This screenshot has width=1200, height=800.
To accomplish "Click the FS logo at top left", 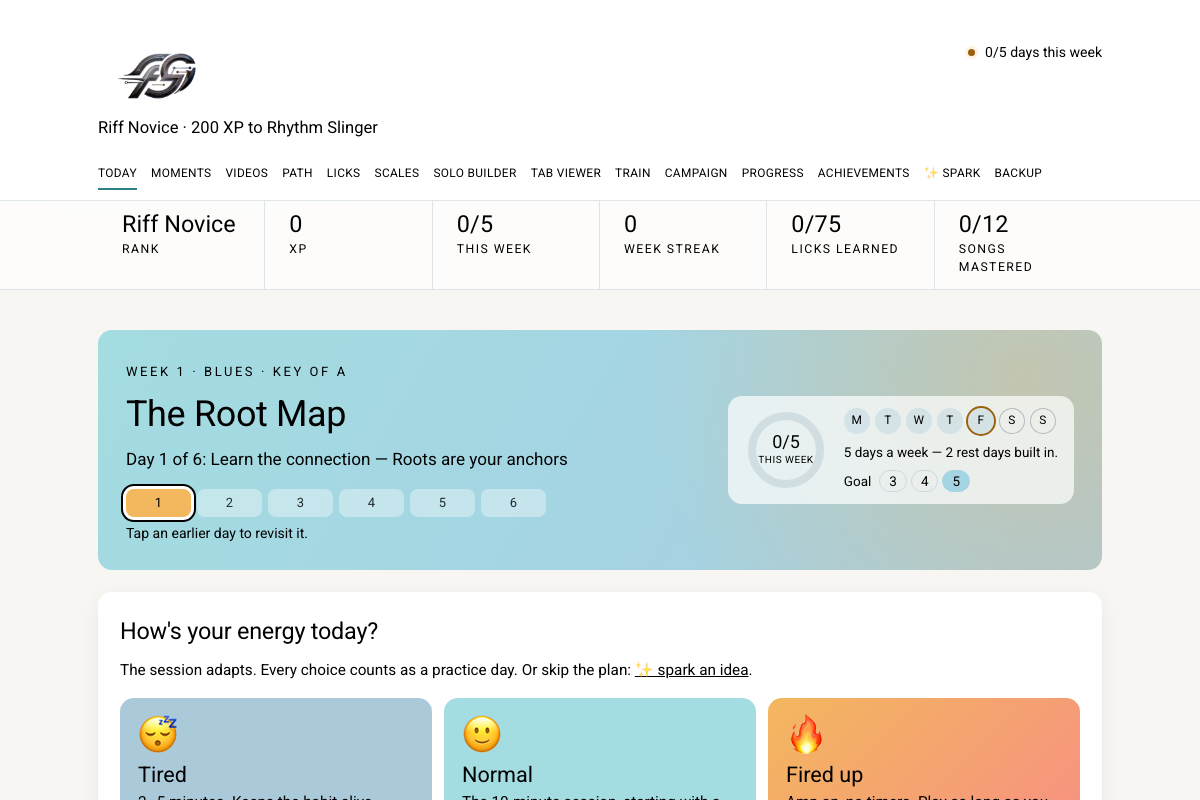I will coord(158,76).
